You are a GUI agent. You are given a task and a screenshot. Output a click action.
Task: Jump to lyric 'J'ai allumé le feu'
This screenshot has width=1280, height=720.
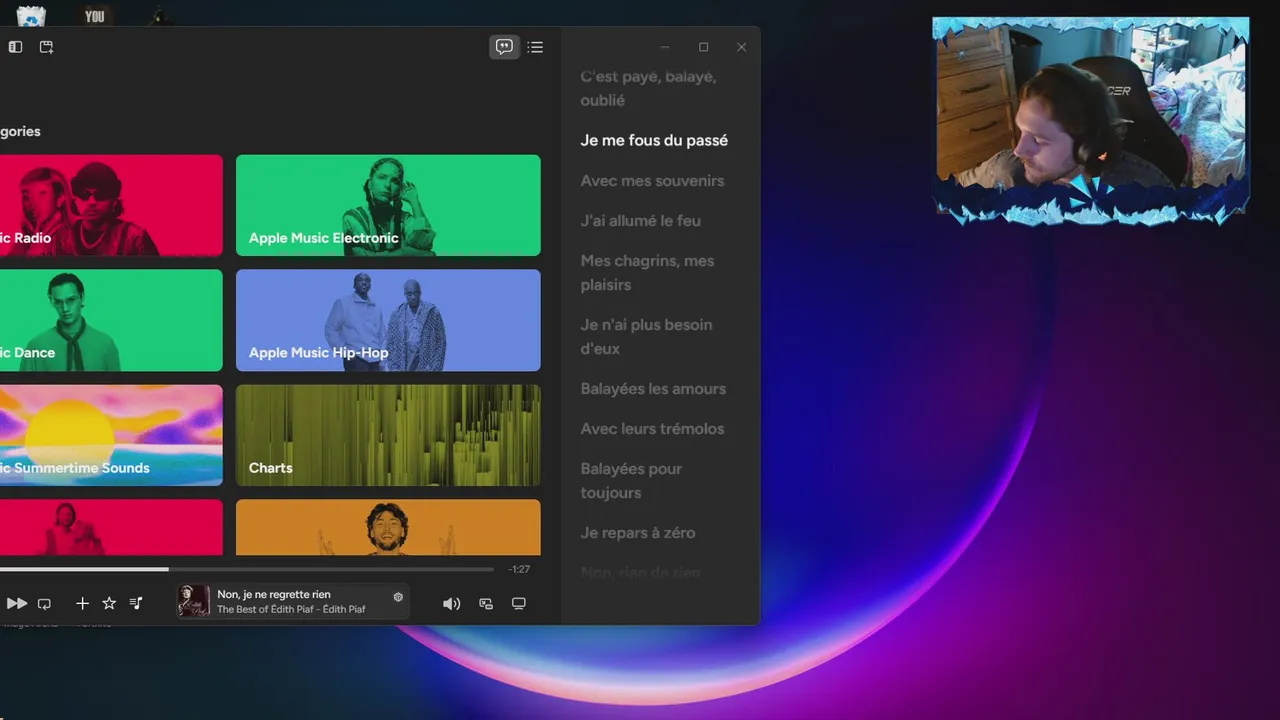click(x=641, y=221)
